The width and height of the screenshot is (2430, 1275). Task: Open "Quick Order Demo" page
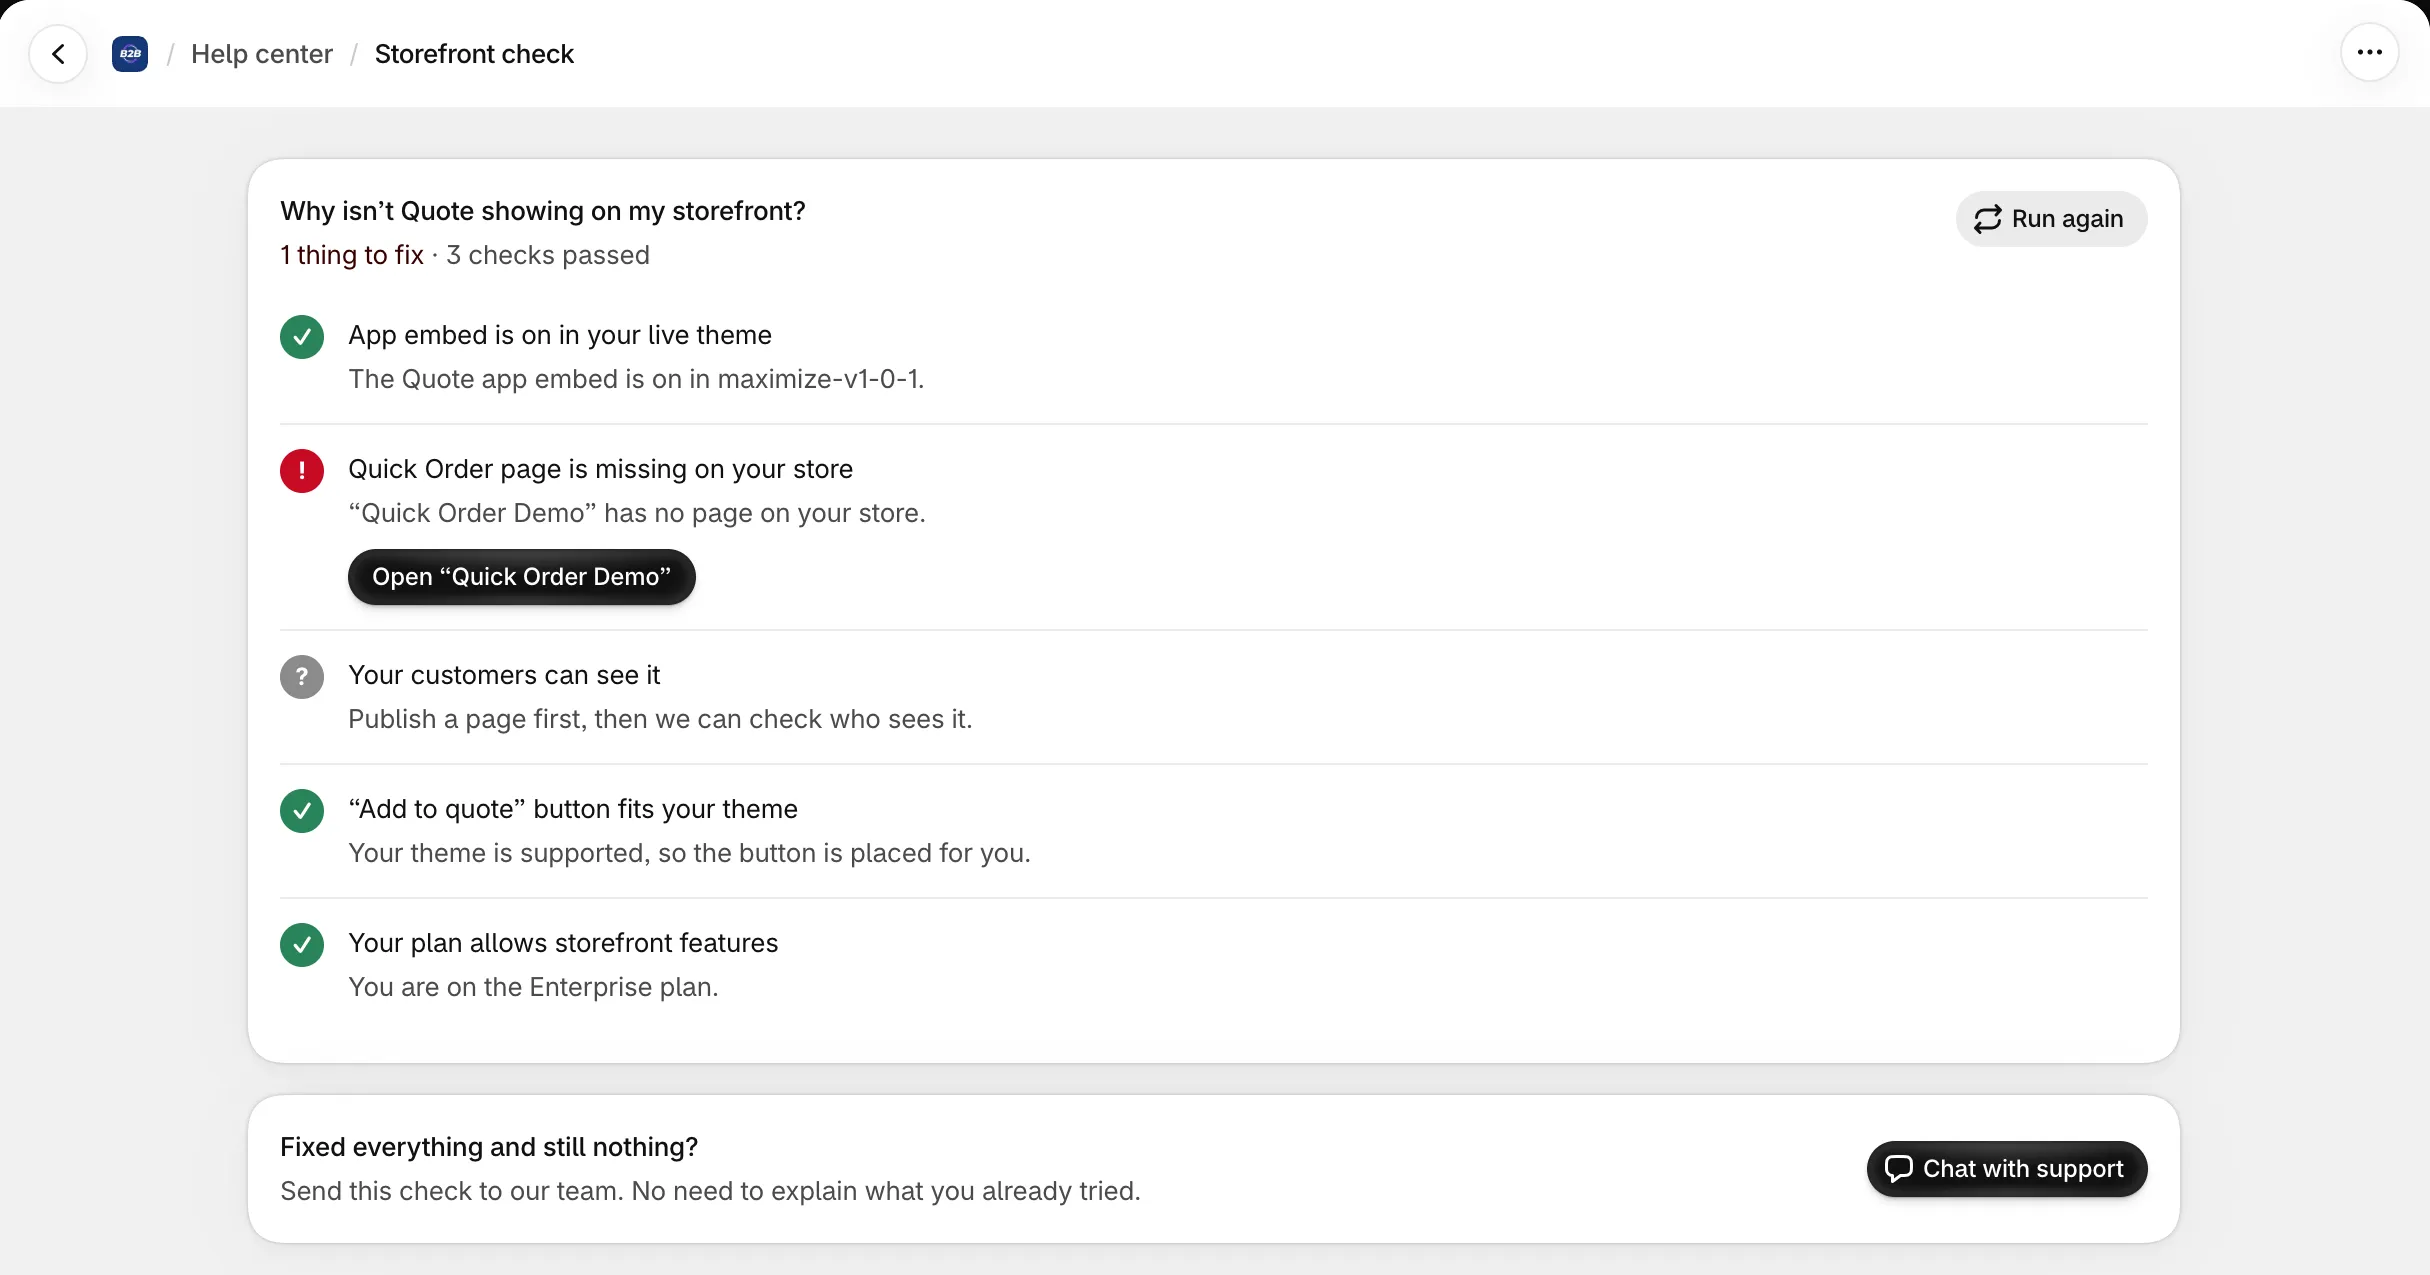tap(521, 577)
